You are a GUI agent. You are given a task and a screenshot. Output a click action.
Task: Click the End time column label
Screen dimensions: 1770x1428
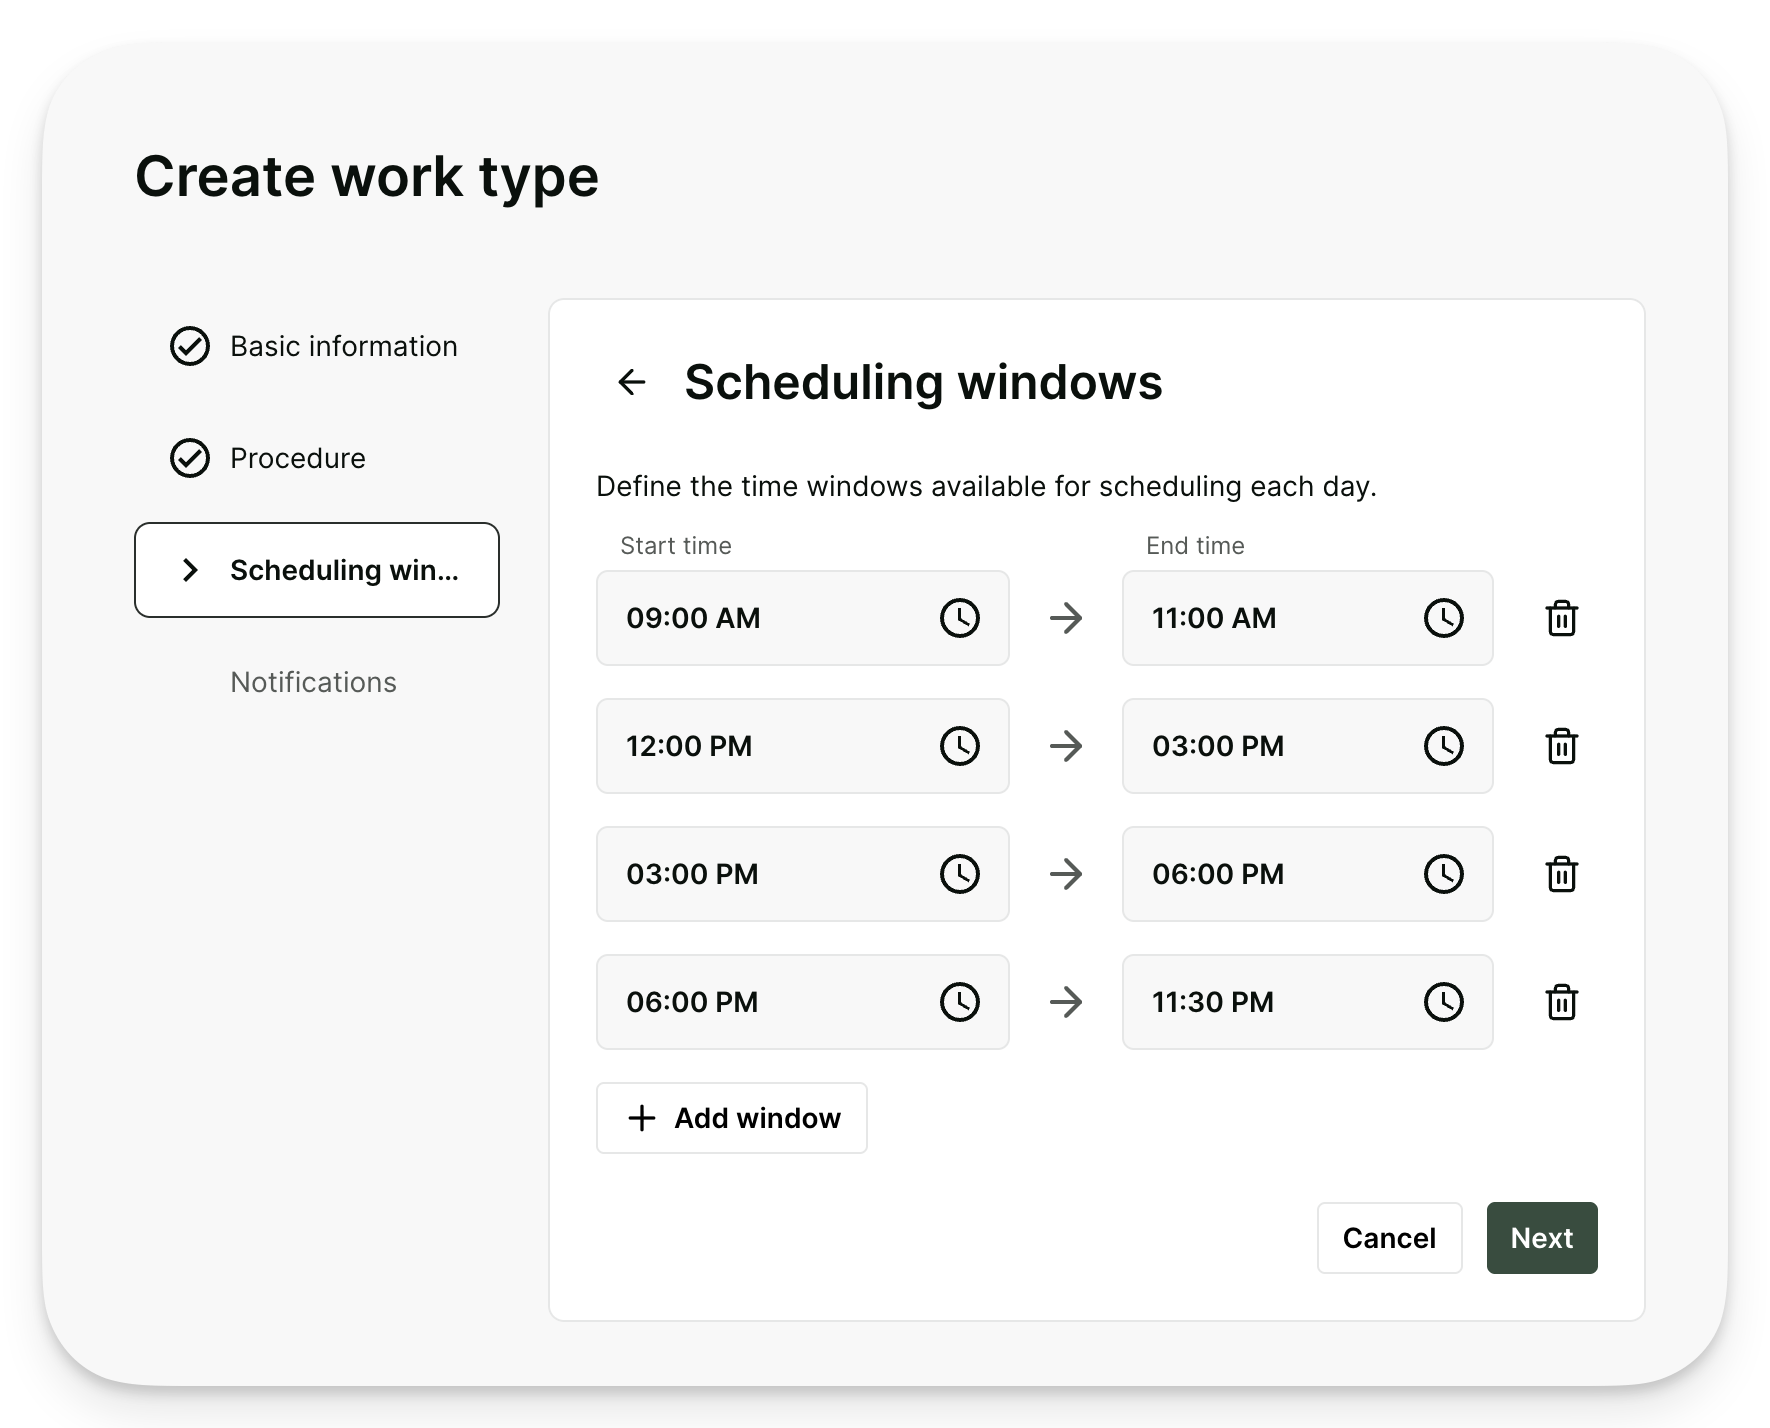(x=1195, y=546)
